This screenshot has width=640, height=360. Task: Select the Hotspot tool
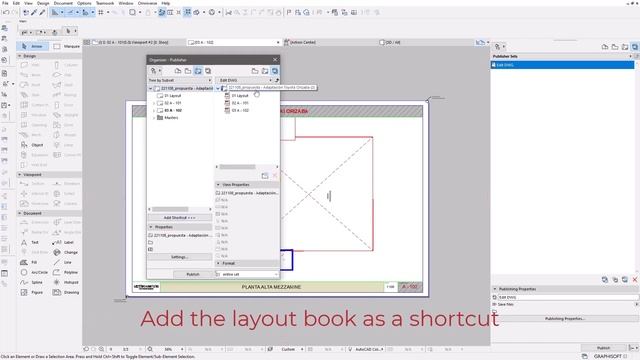[x=65, y=282]
